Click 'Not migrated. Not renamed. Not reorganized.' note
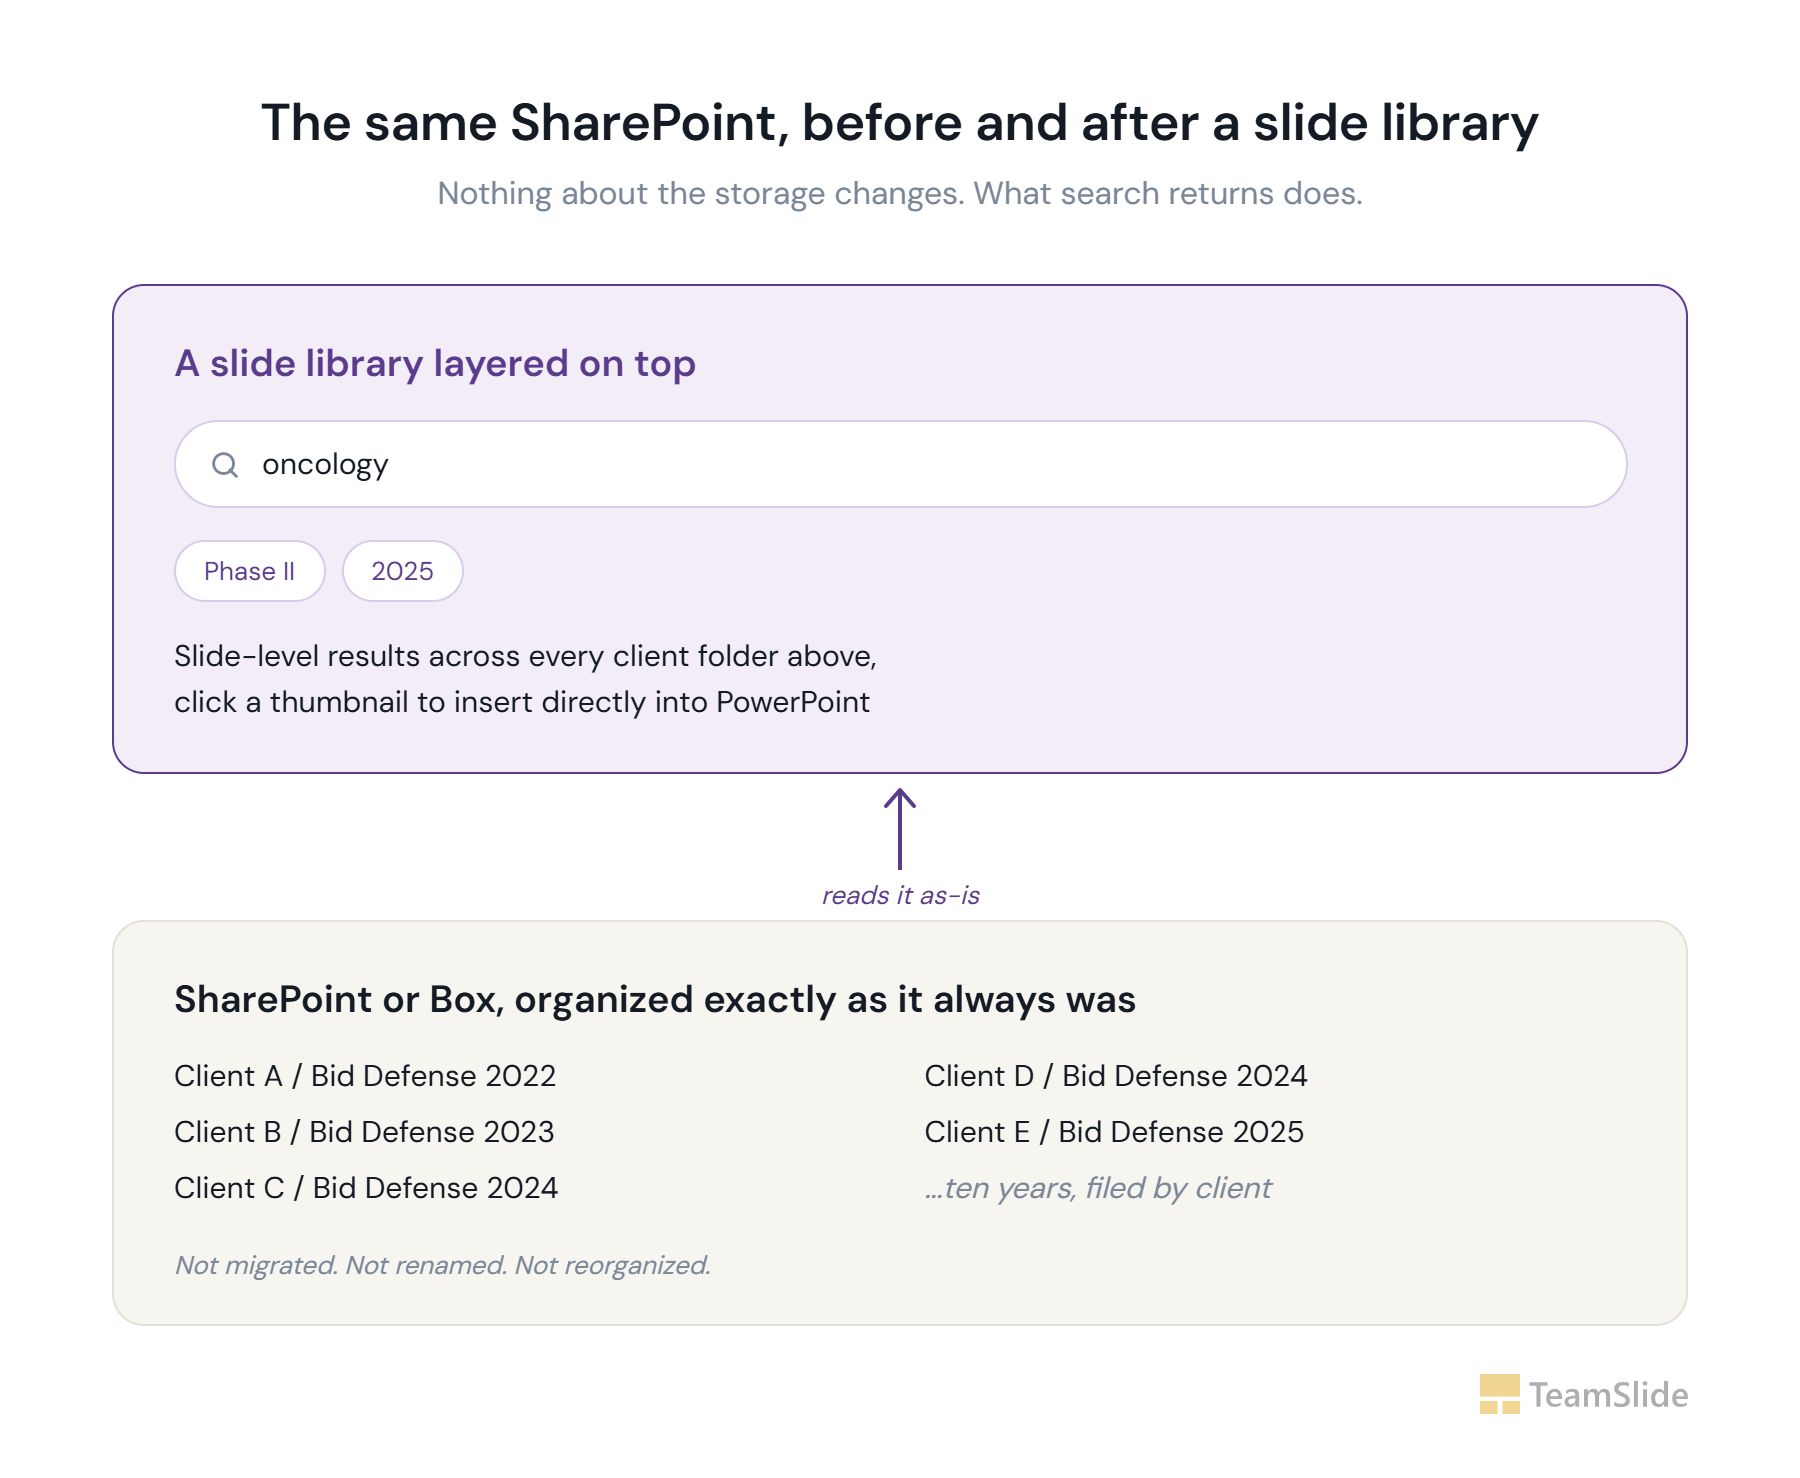This screenshot has height=1478, width=1800. point(442,1265)
